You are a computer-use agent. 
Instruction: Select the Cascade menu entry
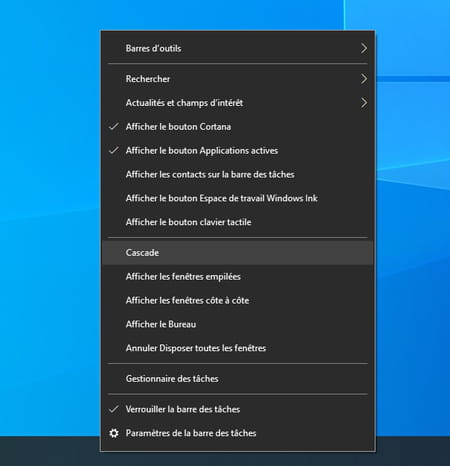tap(238, 253)
